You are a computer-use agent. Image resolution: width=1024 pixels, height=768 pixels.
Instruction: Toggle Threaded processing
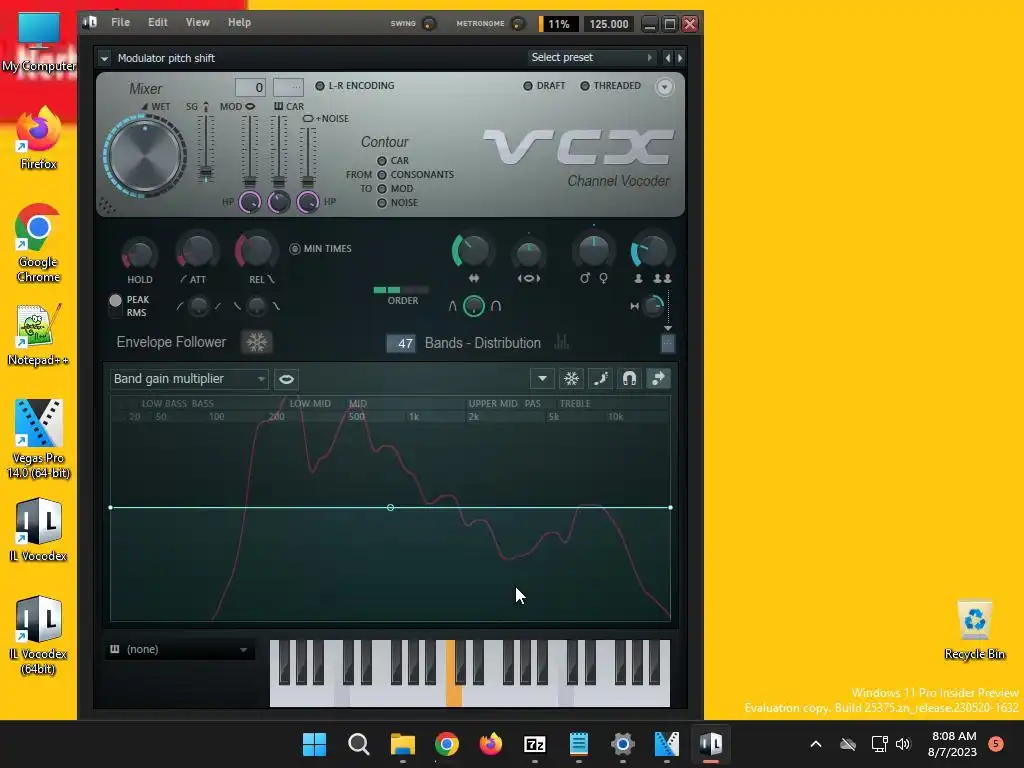pyautogui.click(x=584, y=86)
